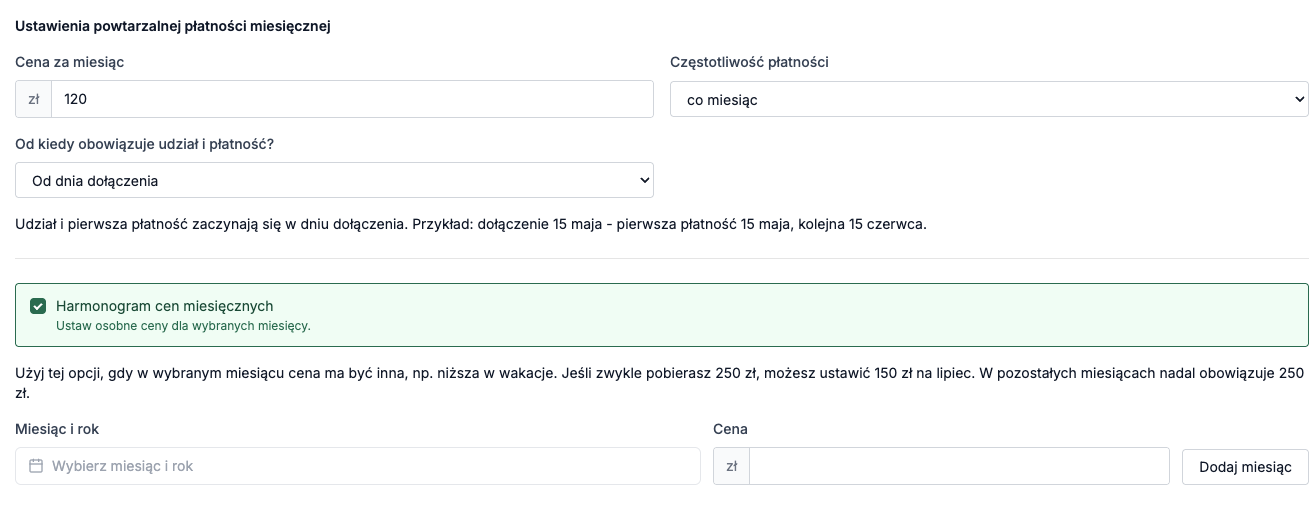Click the calendar icon in month picker
Image resolution: width=1310 pixels, height=505 pixels.
(37, 466)
